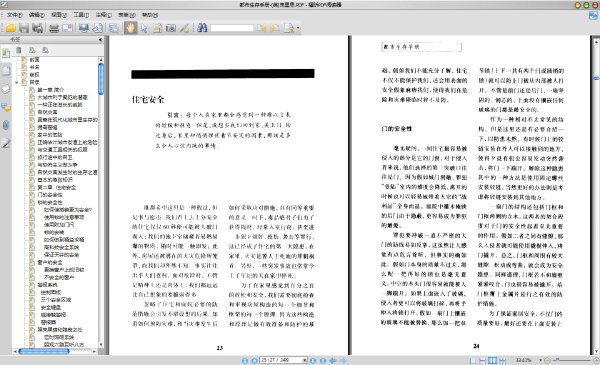The width and height of the screenshot is (600, 365).
Task: Collapse the 目录 bookmark tree node
Action: click(x=16, y=82)
